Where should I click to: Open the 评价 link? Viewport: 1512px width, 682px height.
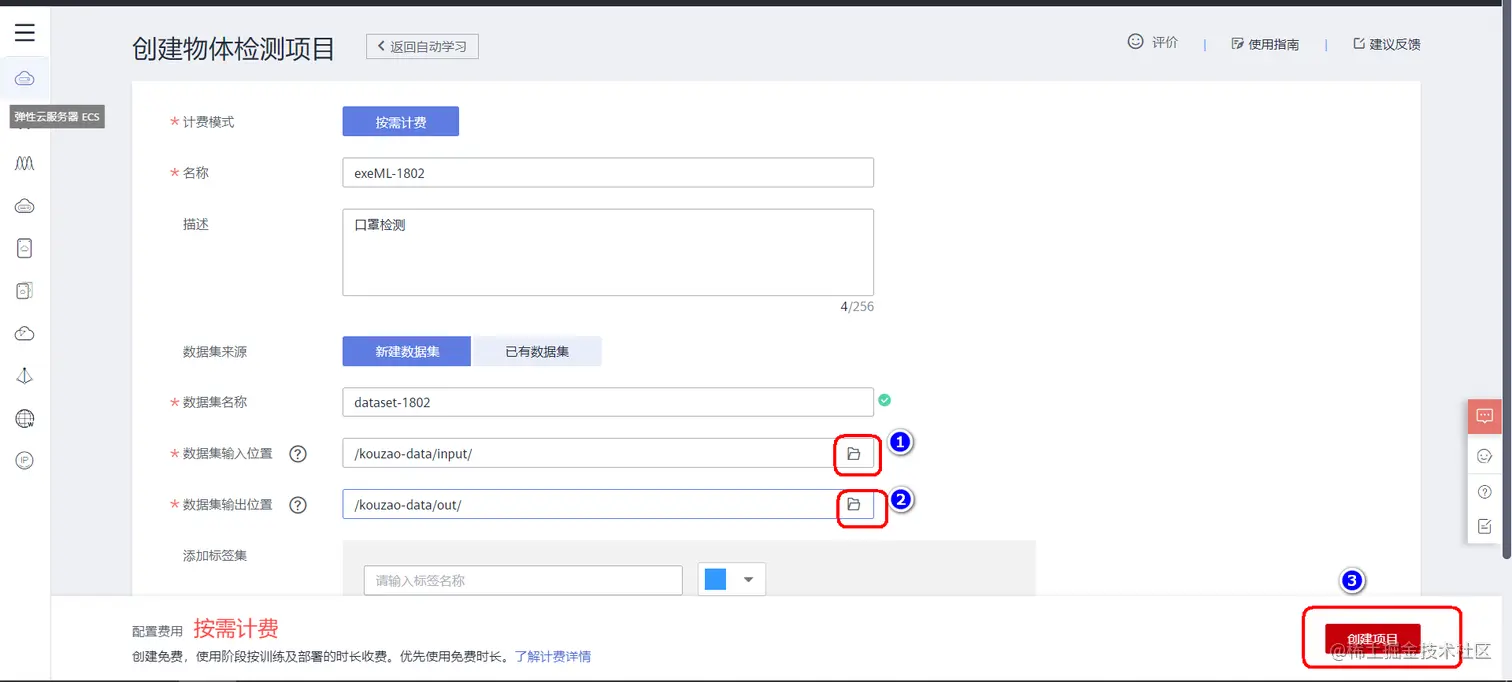tap(1165, 42)
